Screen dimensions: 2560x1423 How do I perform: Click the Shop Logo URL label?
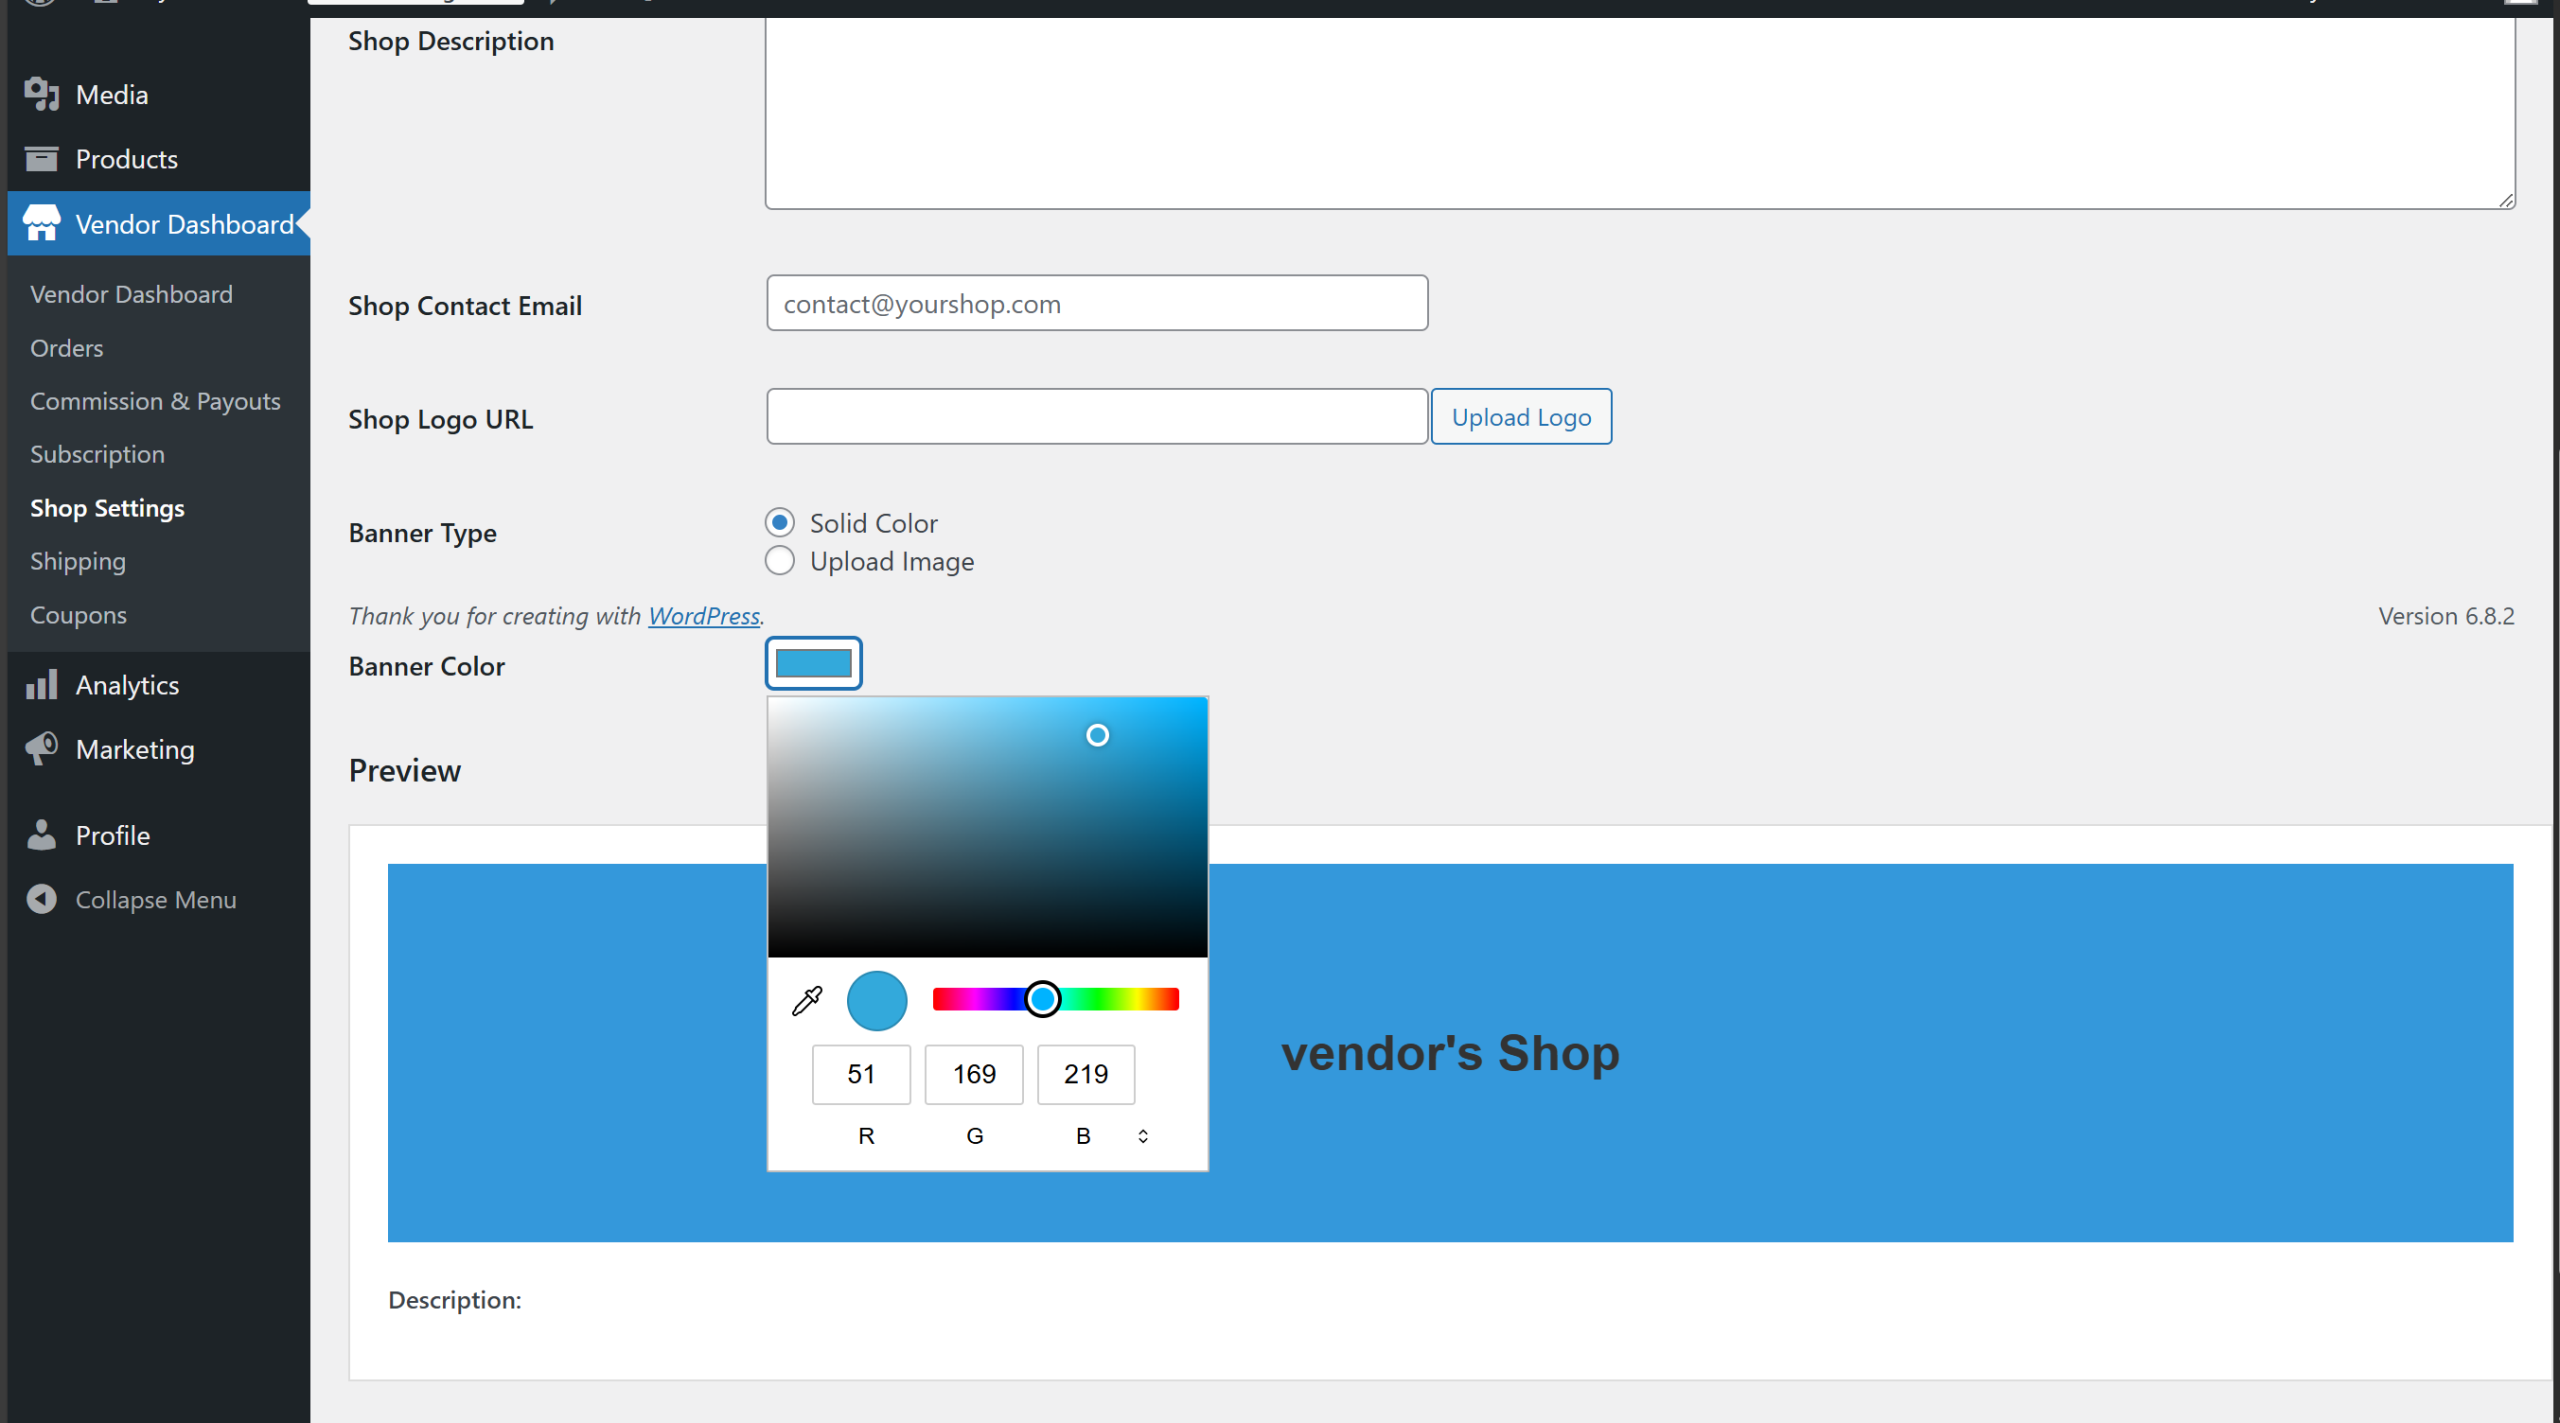[x=441, y=419]
